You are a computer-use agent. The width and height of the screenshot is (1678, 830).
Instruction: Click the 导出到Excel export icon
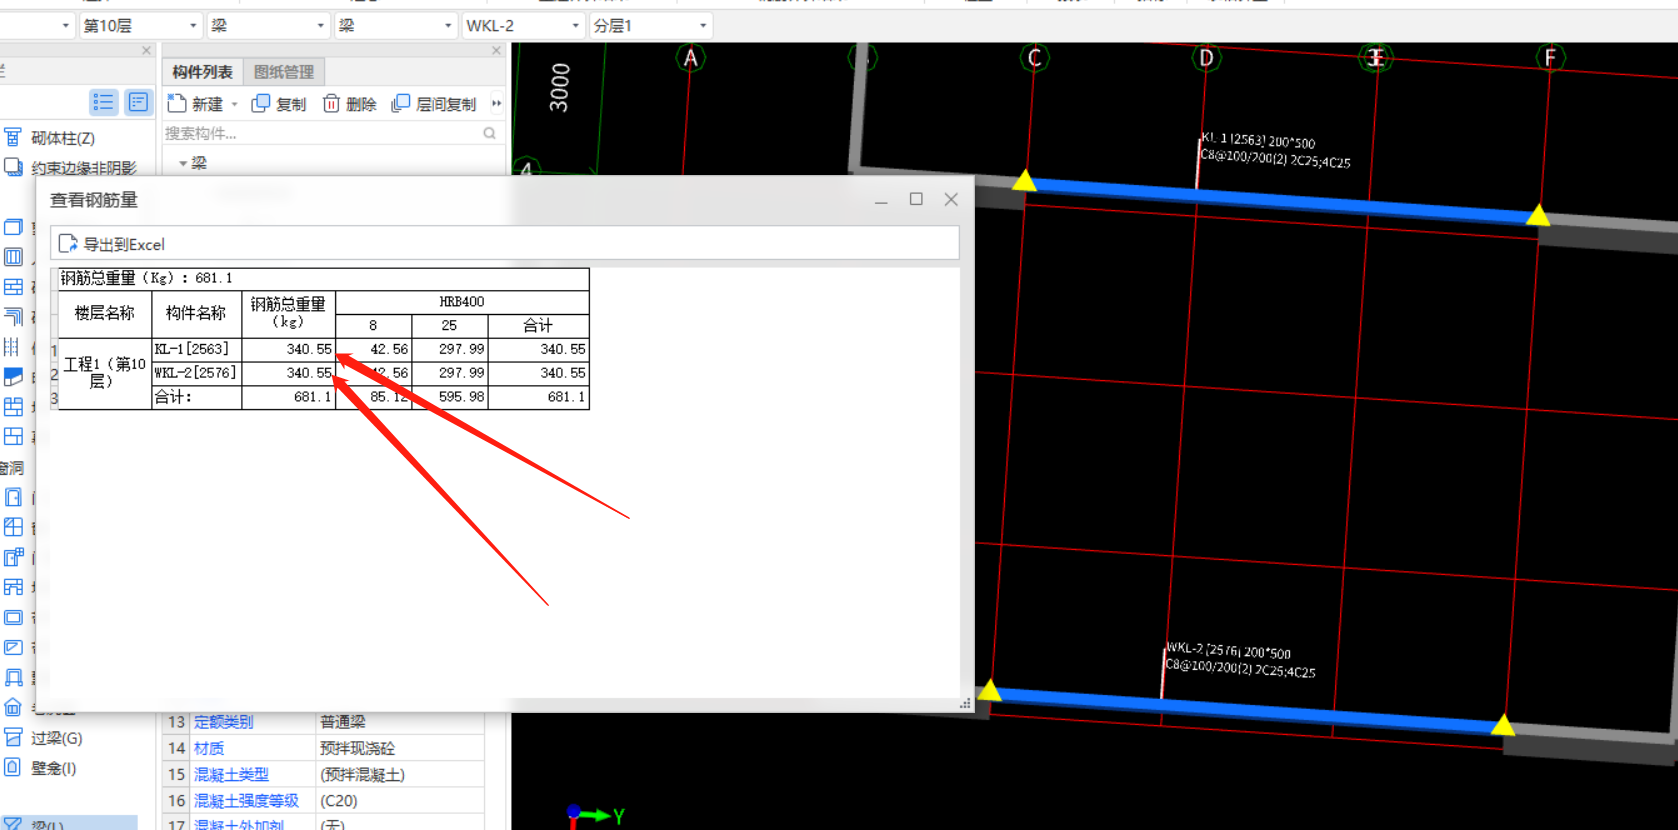[68, 243]
